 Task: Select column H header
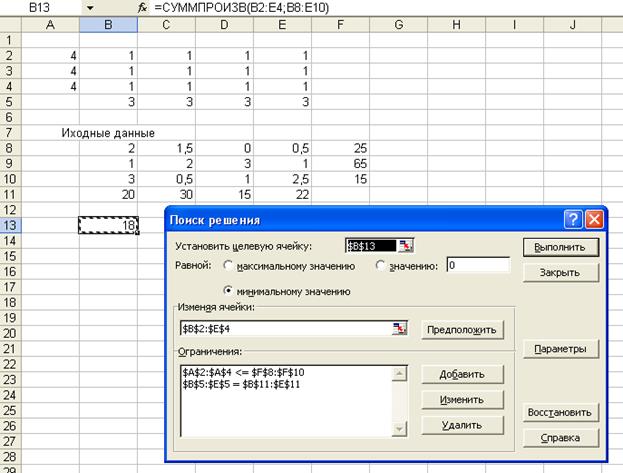tap(457, 25)
